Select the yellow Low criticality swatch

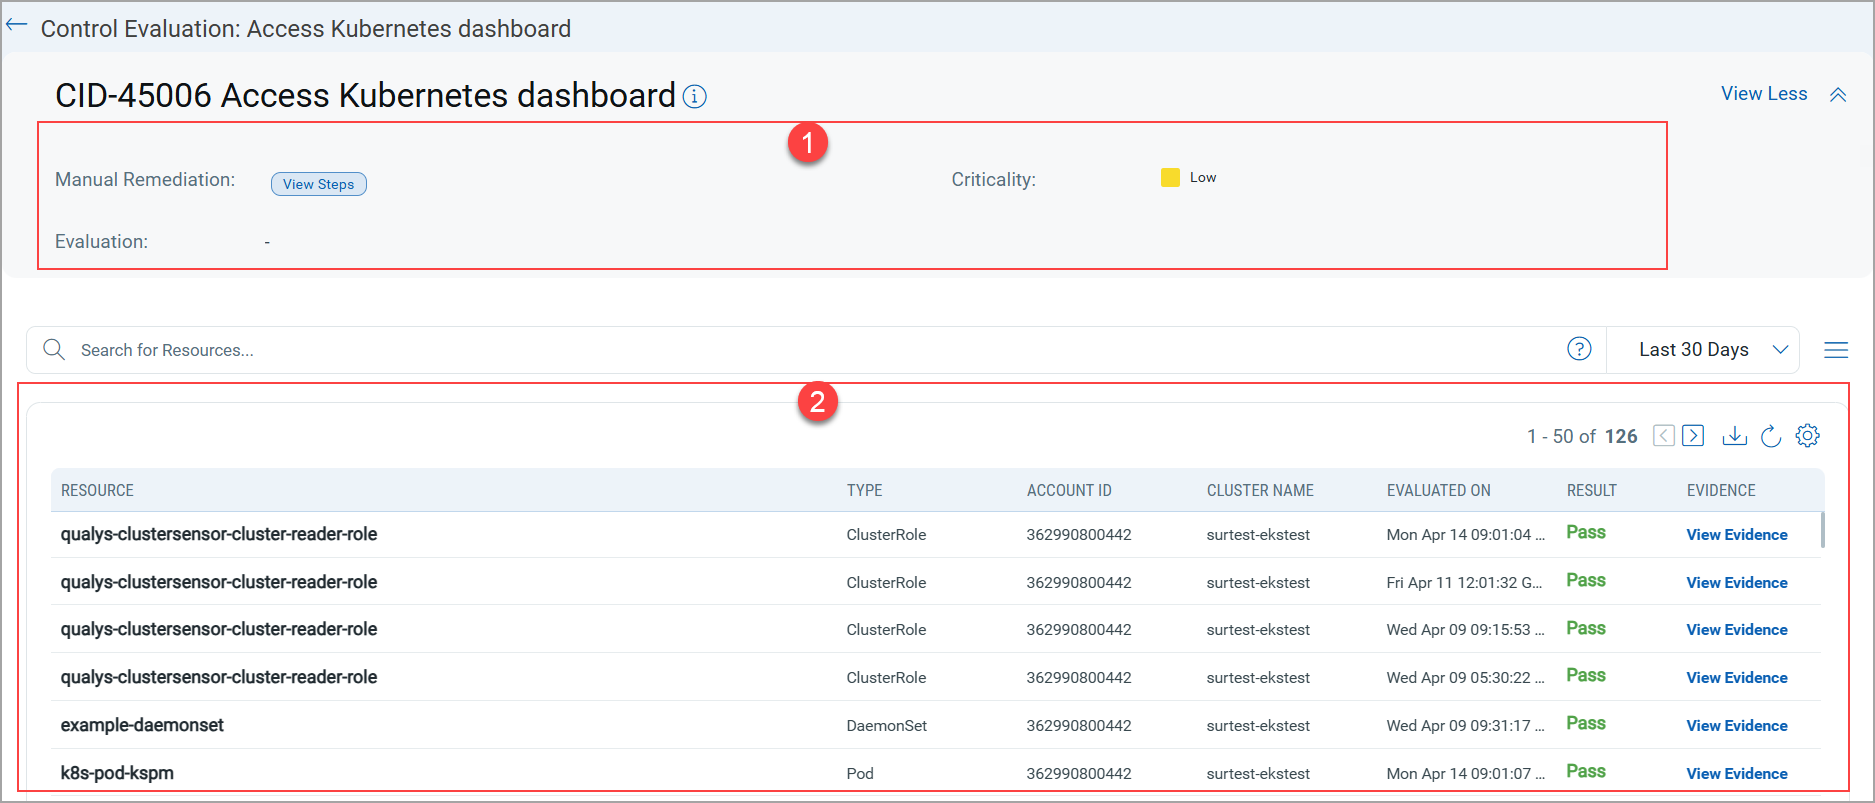(x=1170, y=177)
